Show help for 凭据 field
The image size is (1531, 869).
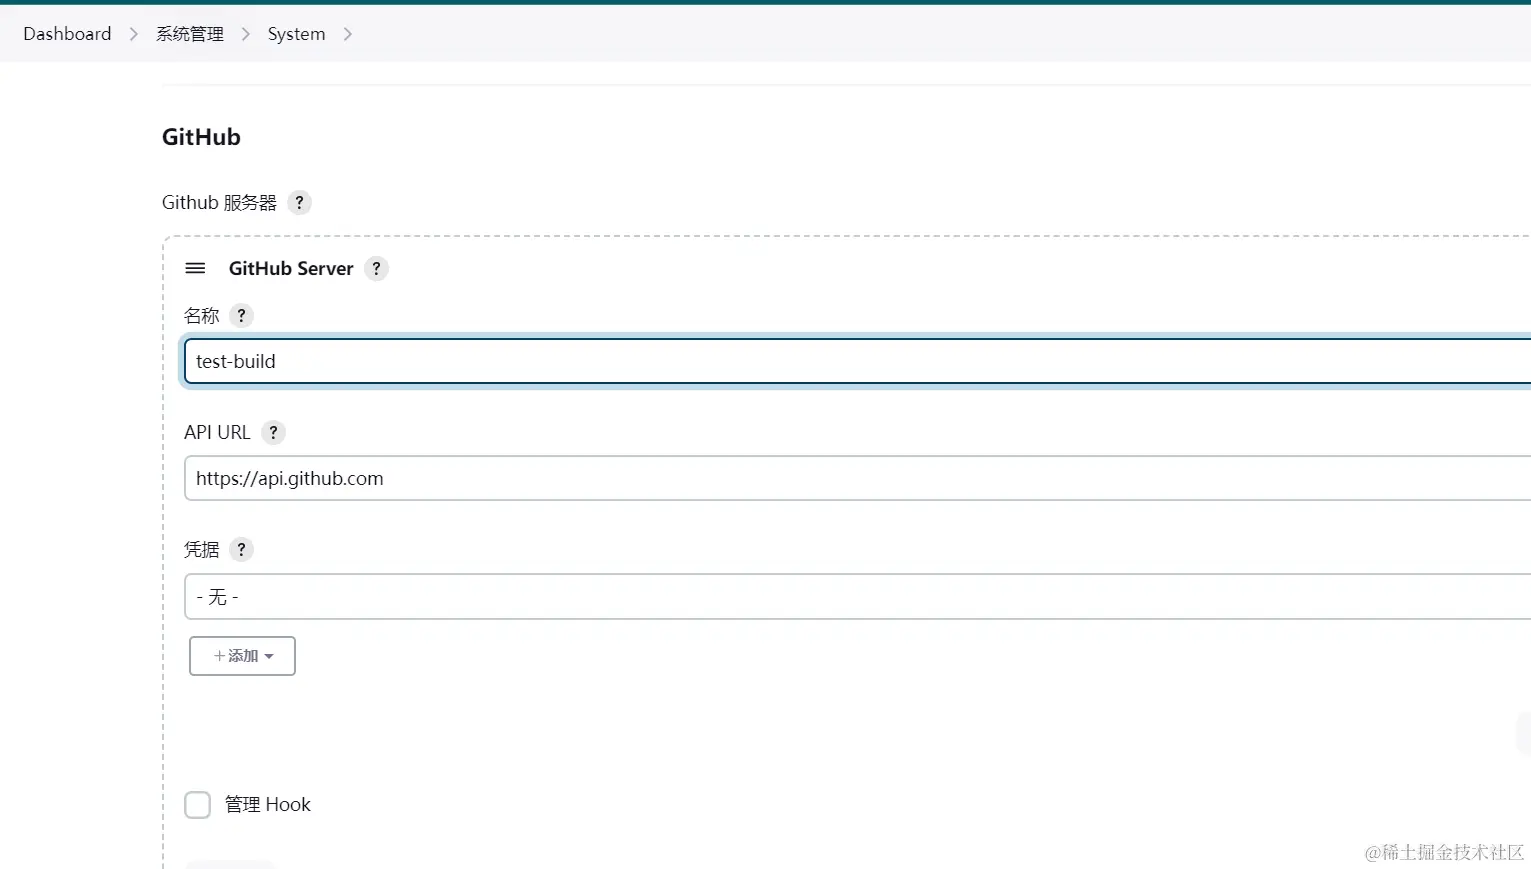241,550
